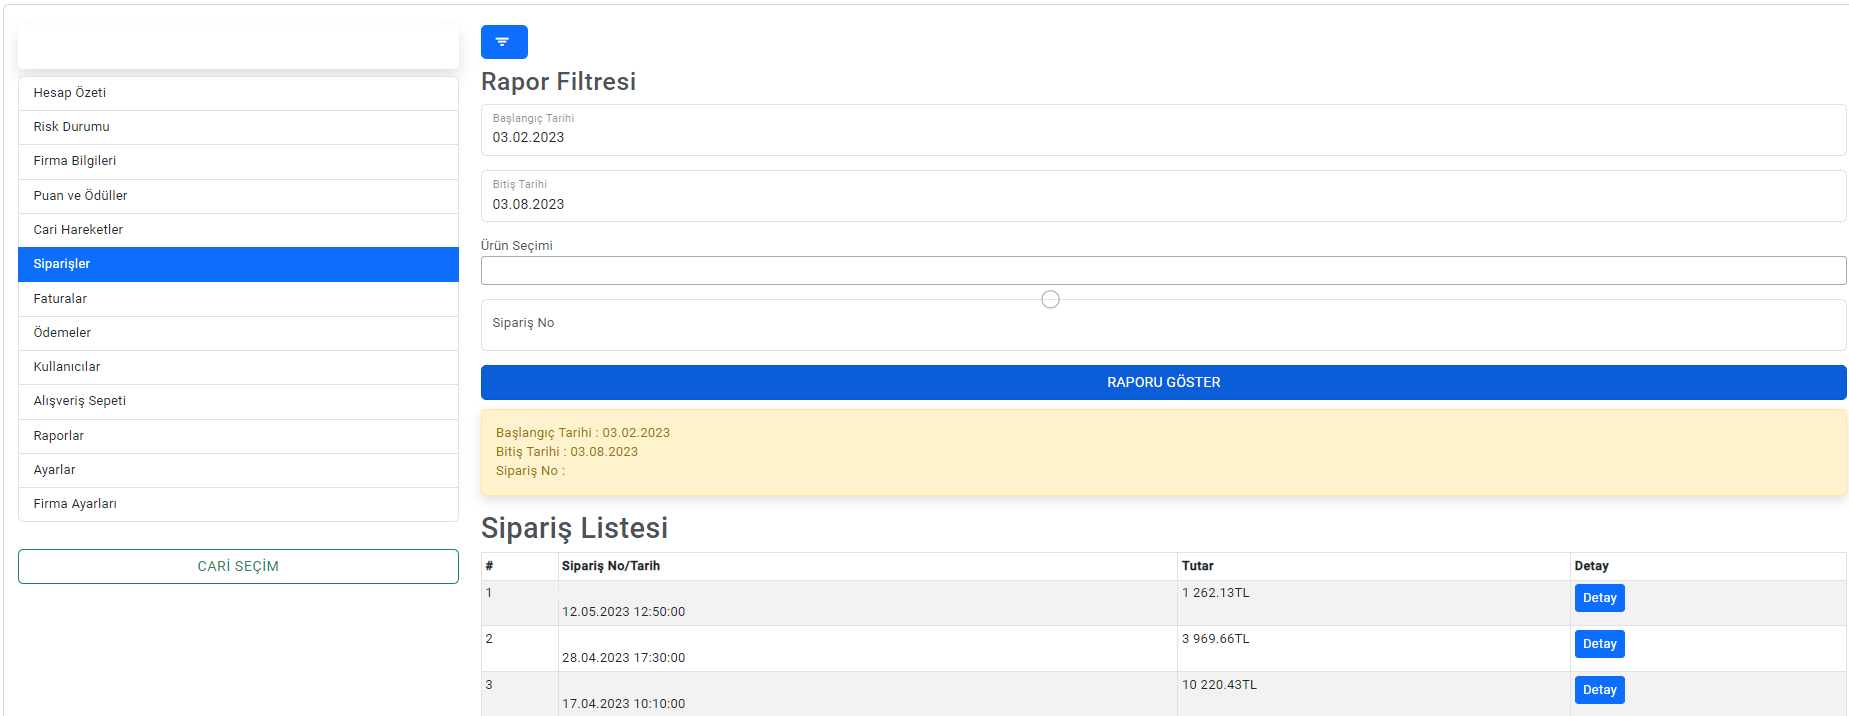Go to Risk Durumu menu item
The width and height of the screenshot is (1849, 716).
pyautogui.click(x=238, y=127)
